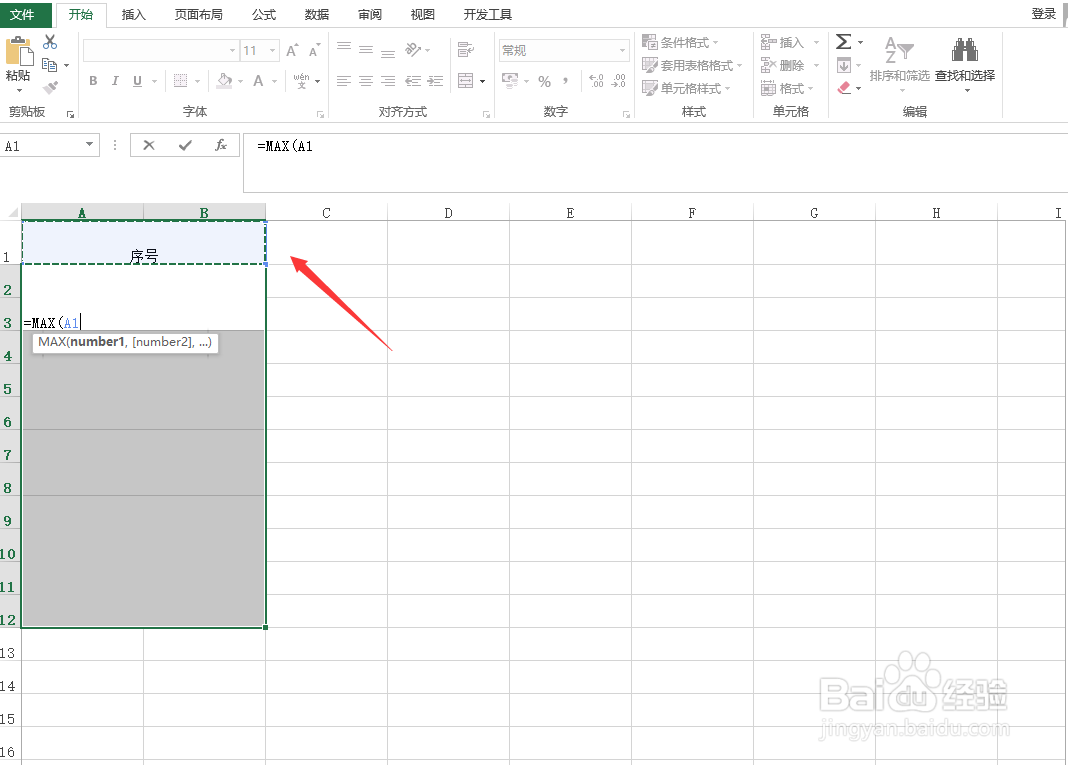The image size is (1068, 765).
Task: Increase font size with the larger A
Action: [x=292, y=50]
